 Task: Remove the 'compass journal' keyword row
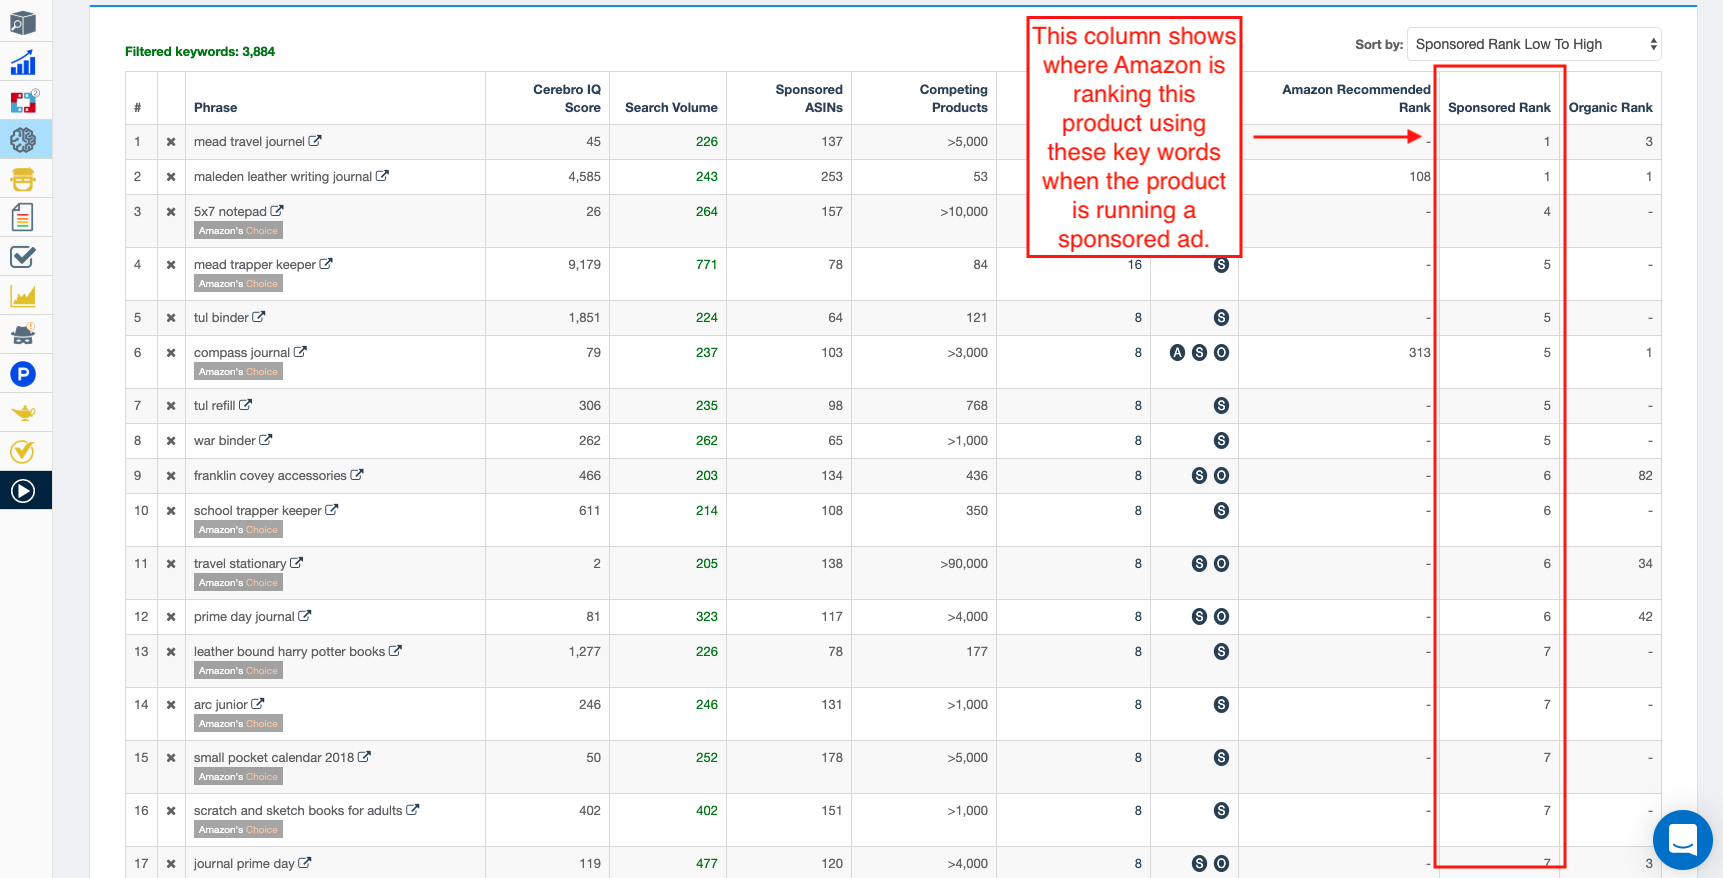coord(171,353)
